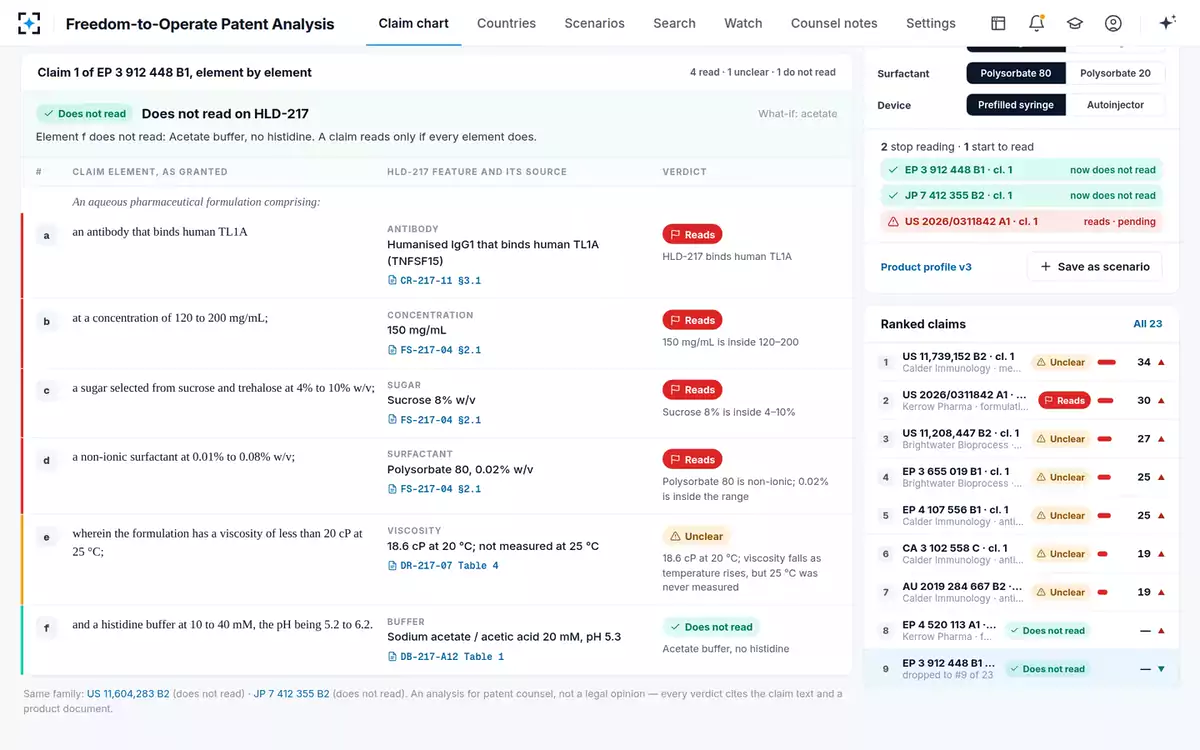Screen dimensions: 1200x750
Task: Open the graduation cap learning icon
Action: coord(1075,23)
